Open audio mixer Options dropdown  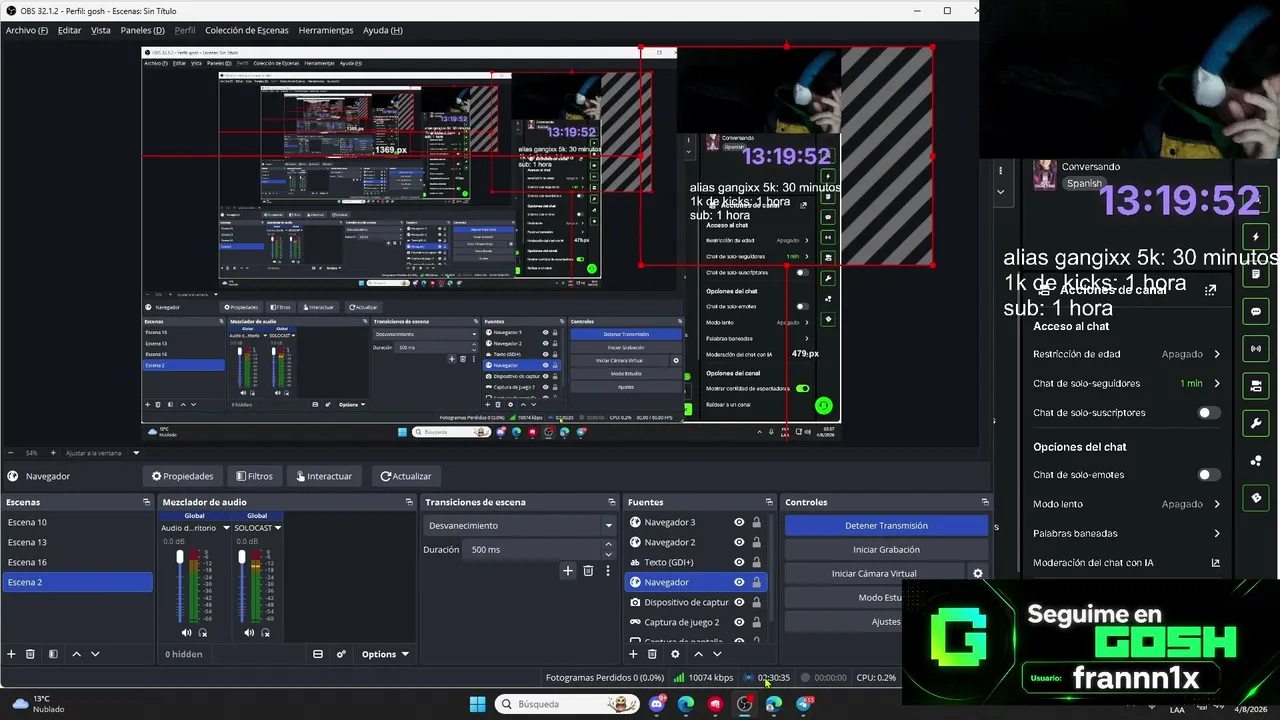coord(385,654)
